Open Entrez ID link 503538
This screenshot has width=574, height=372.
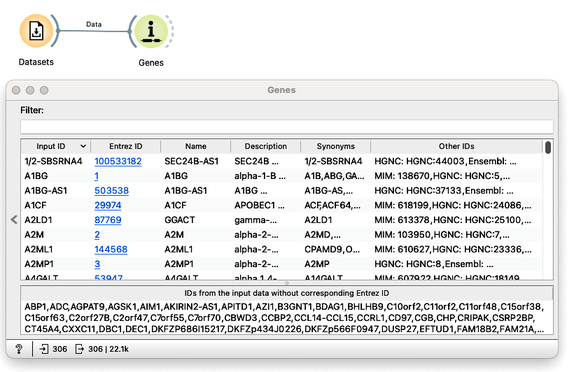(112, 191)
